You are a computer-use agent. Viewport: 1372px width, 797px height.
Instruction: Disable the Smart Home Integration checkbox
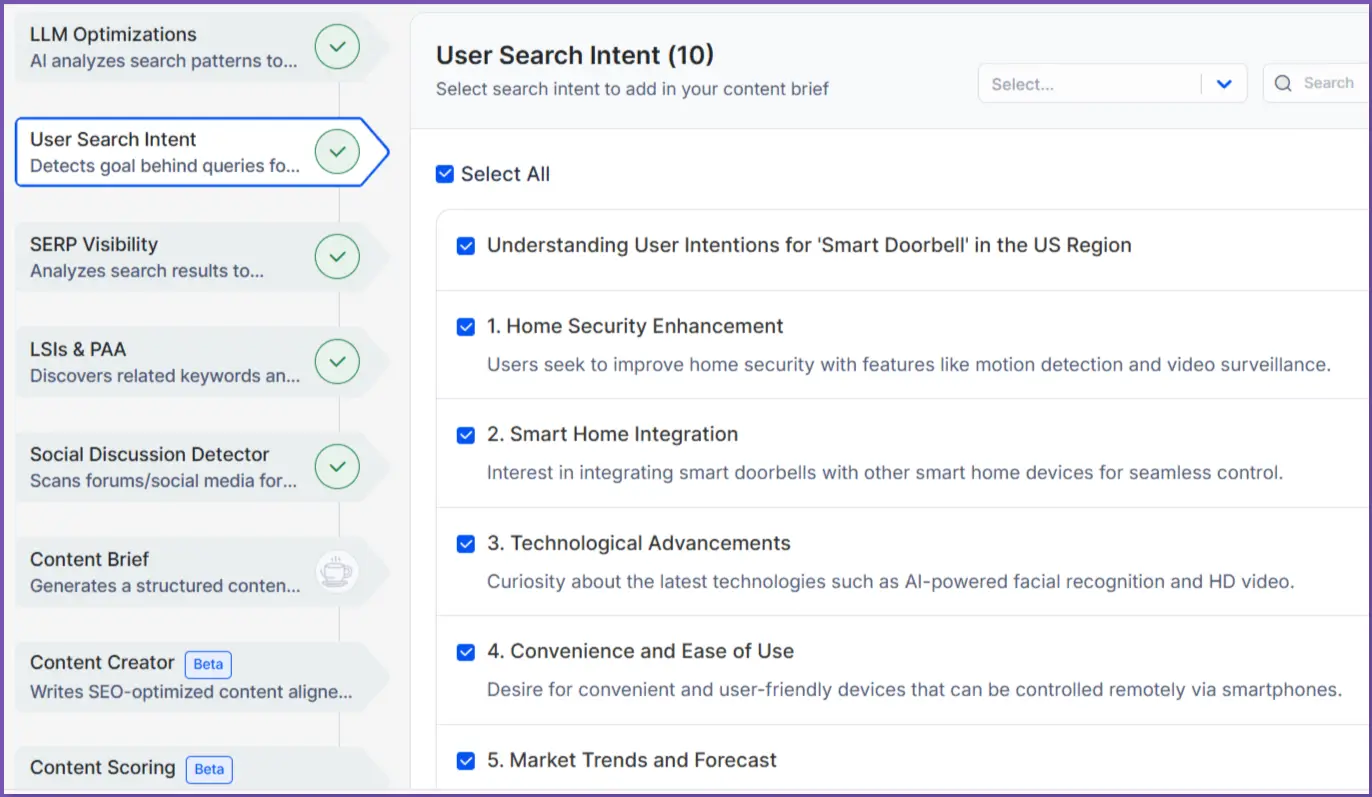465,435
